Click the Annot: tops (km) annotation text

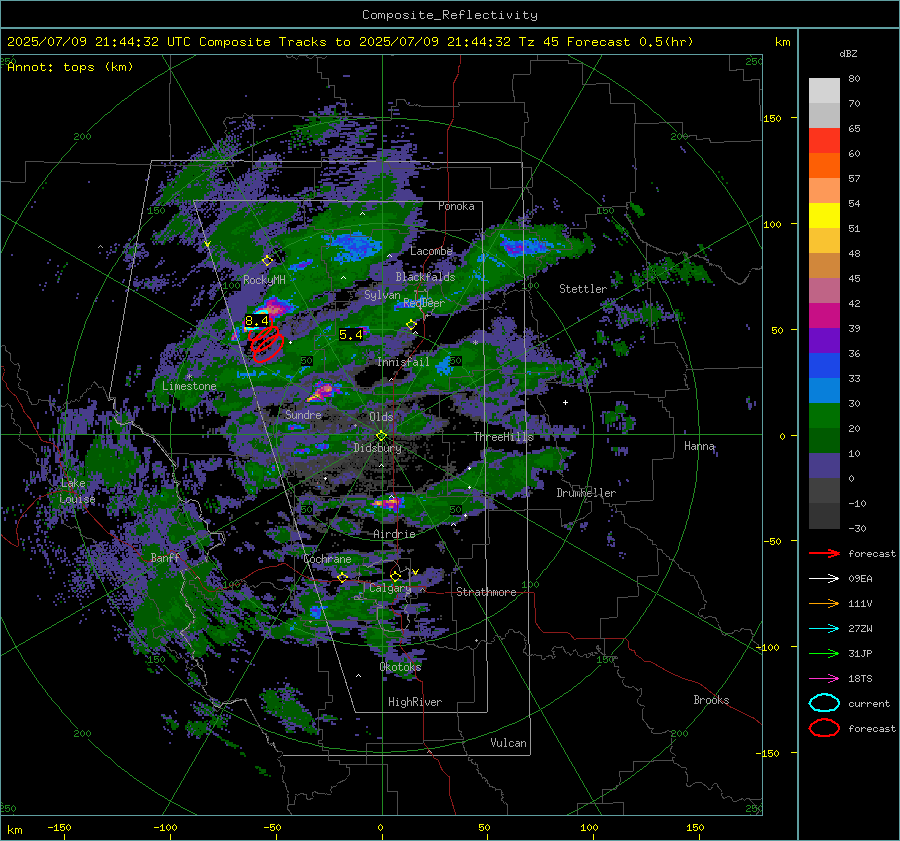click(x=70, y=67)
